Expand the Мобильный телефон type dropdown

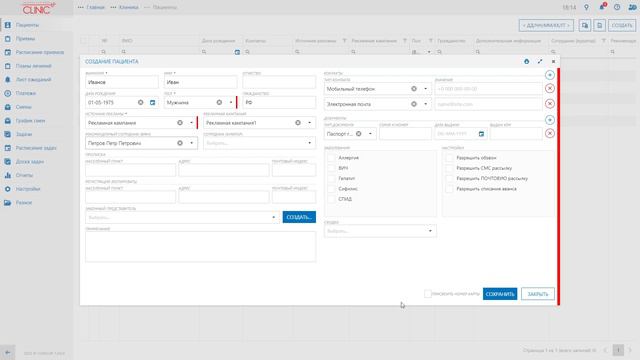(425, 89)
